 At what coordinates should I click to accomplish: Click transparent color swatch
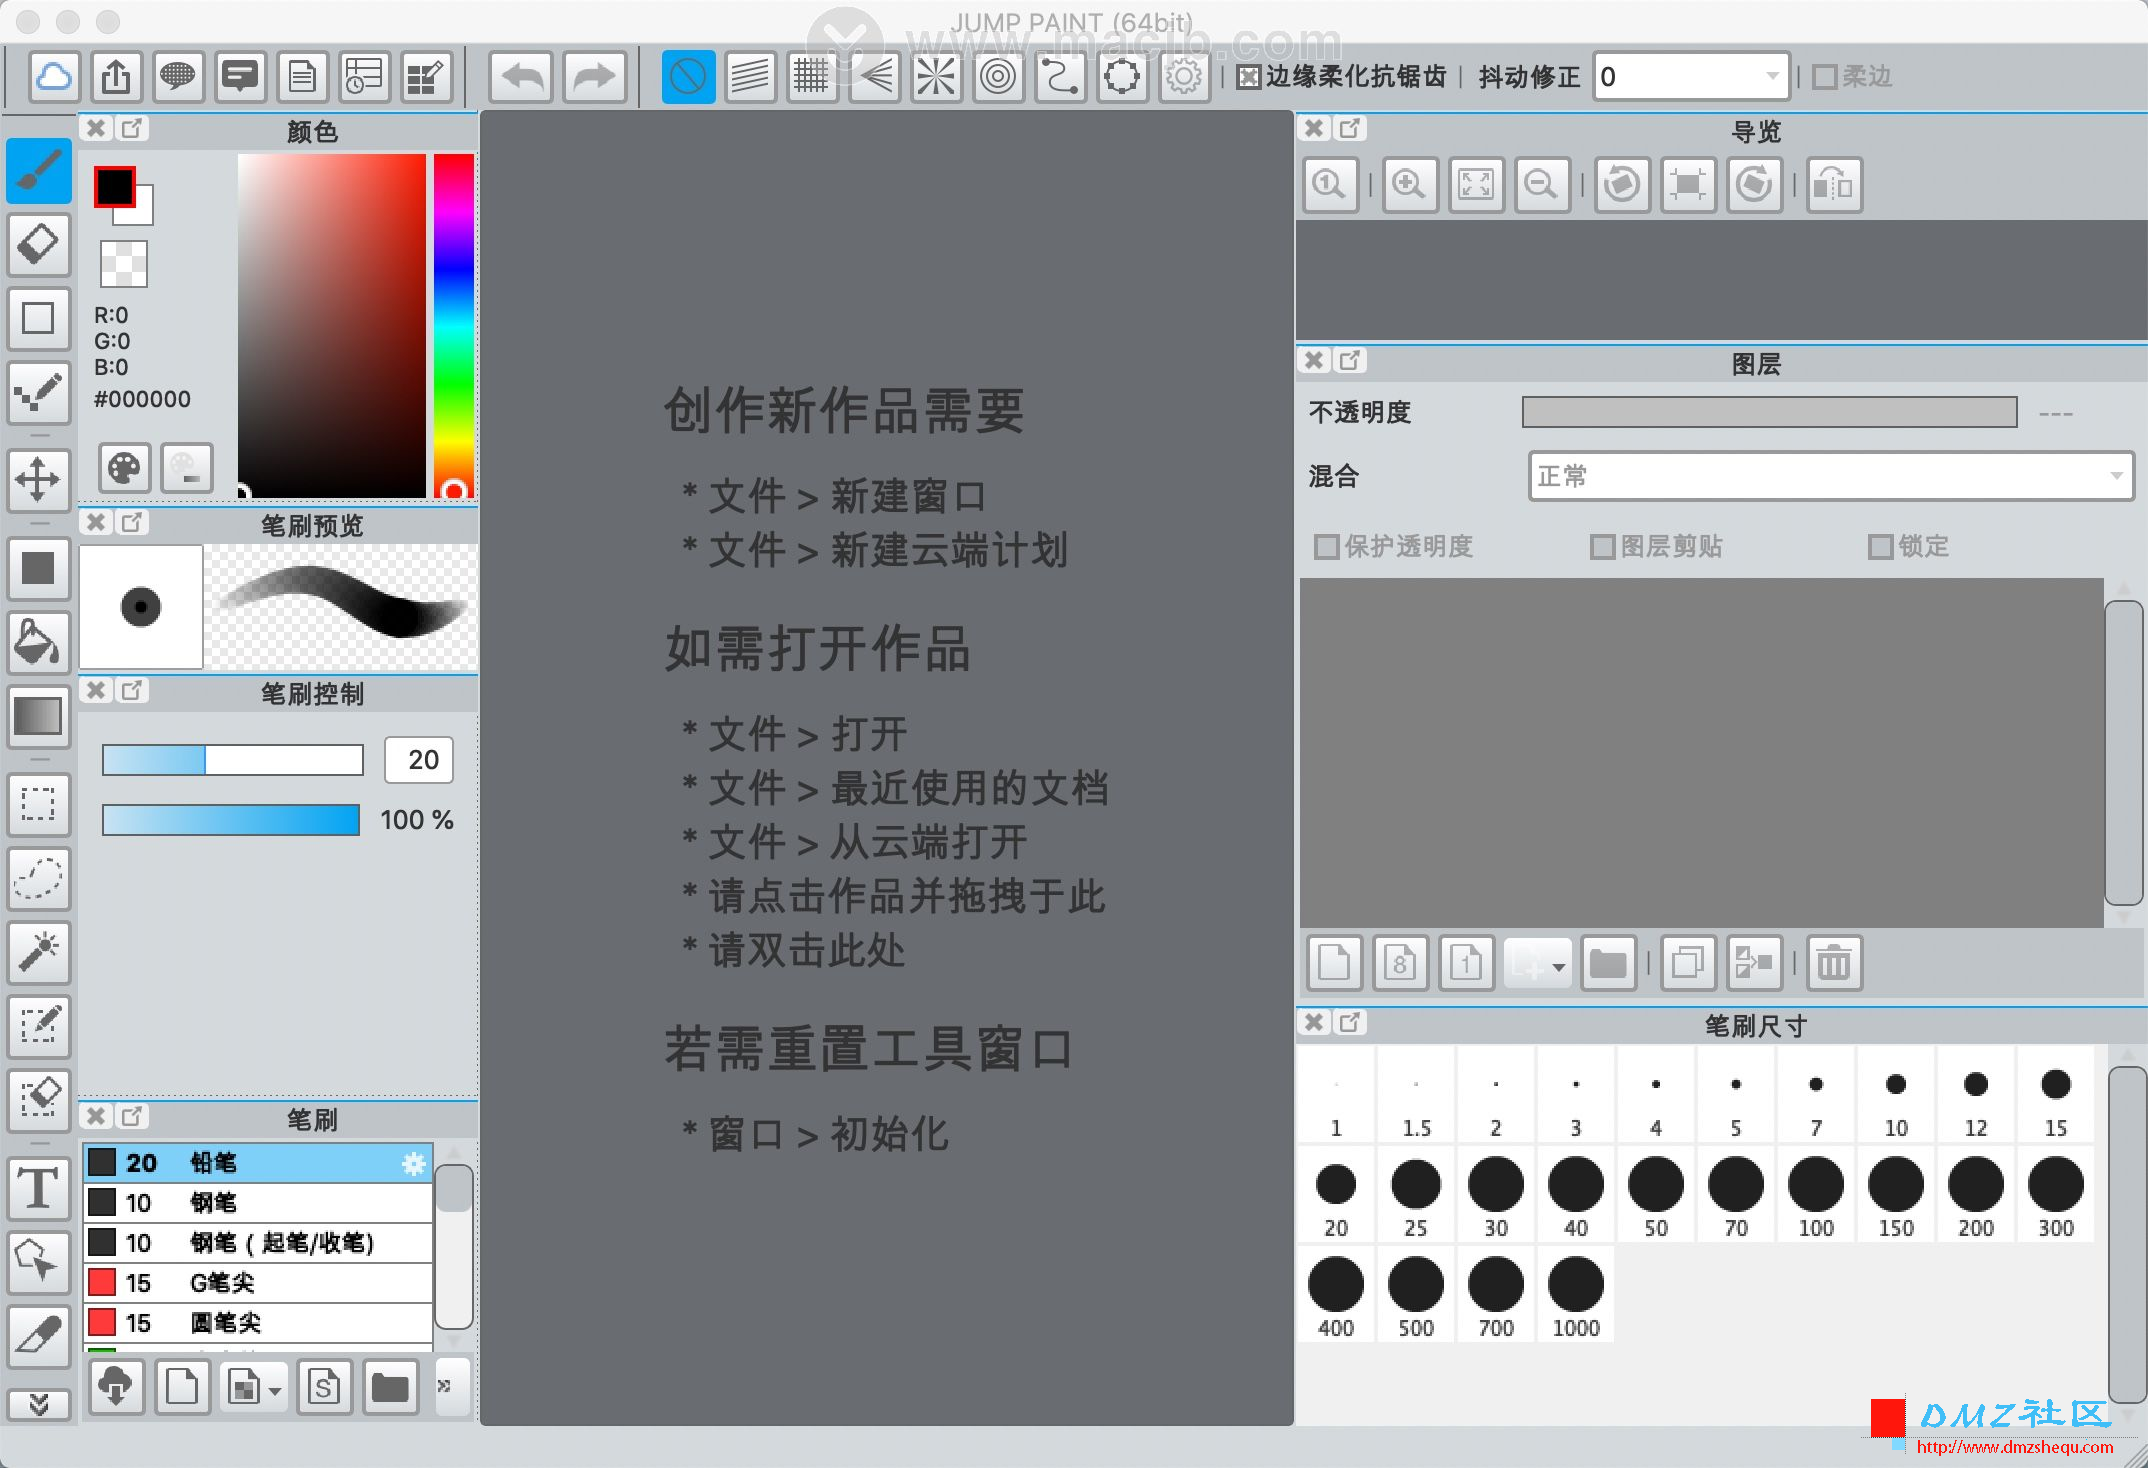[124, 264]
